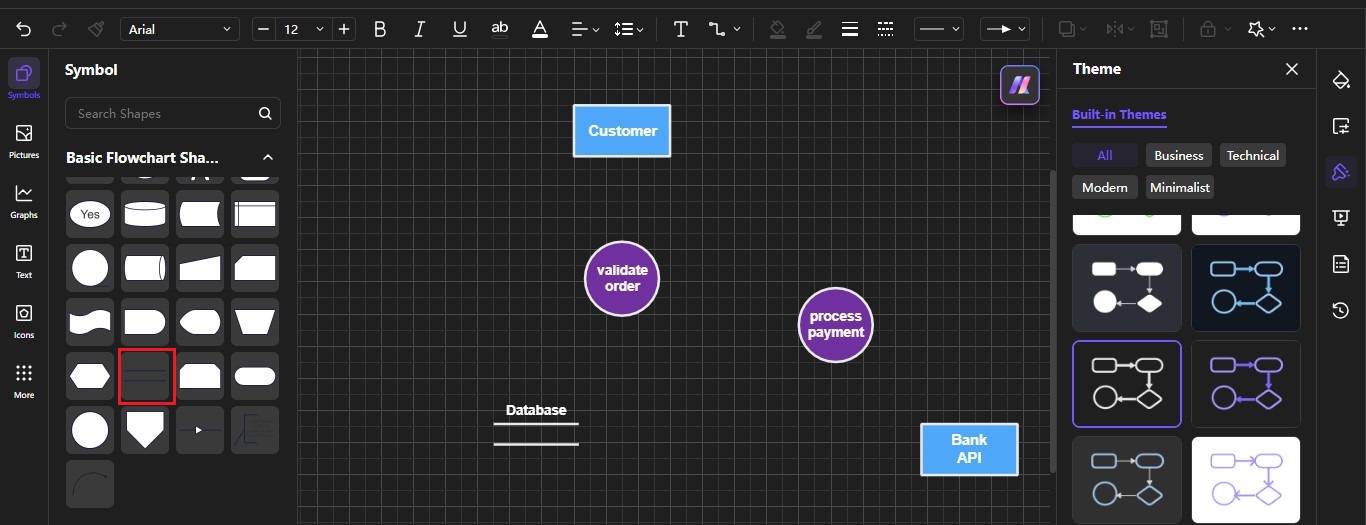This screenshot has height=525, width=1366.
Task: Open the layer order arrange dropdown
Action: (1072, 29)
